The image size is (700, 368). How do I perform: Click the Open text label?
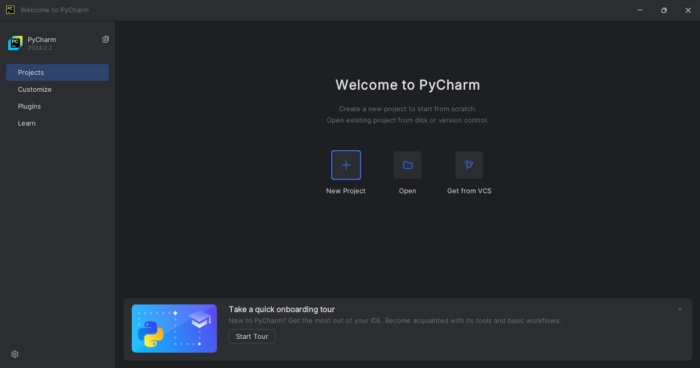pyautogui.click(x=408, y=191)
